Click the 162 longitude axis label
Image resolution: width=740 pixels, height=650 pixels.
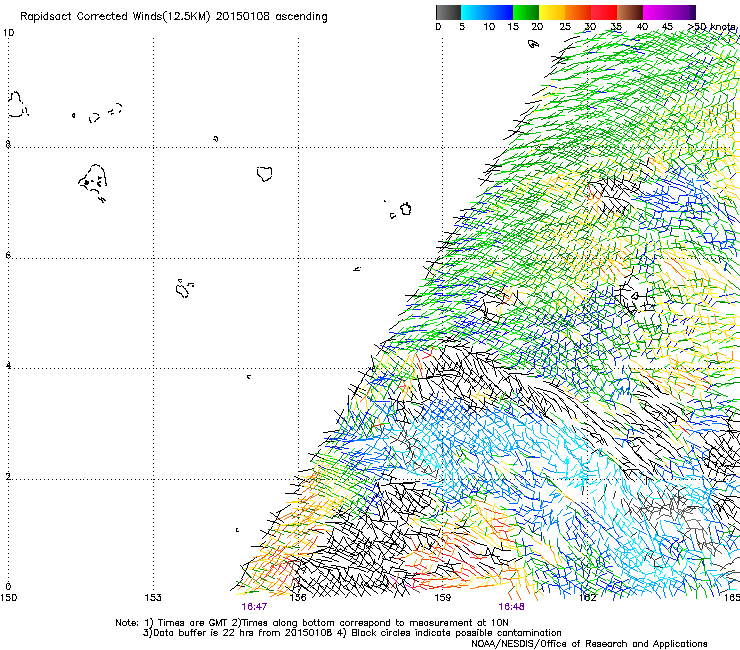587,598
